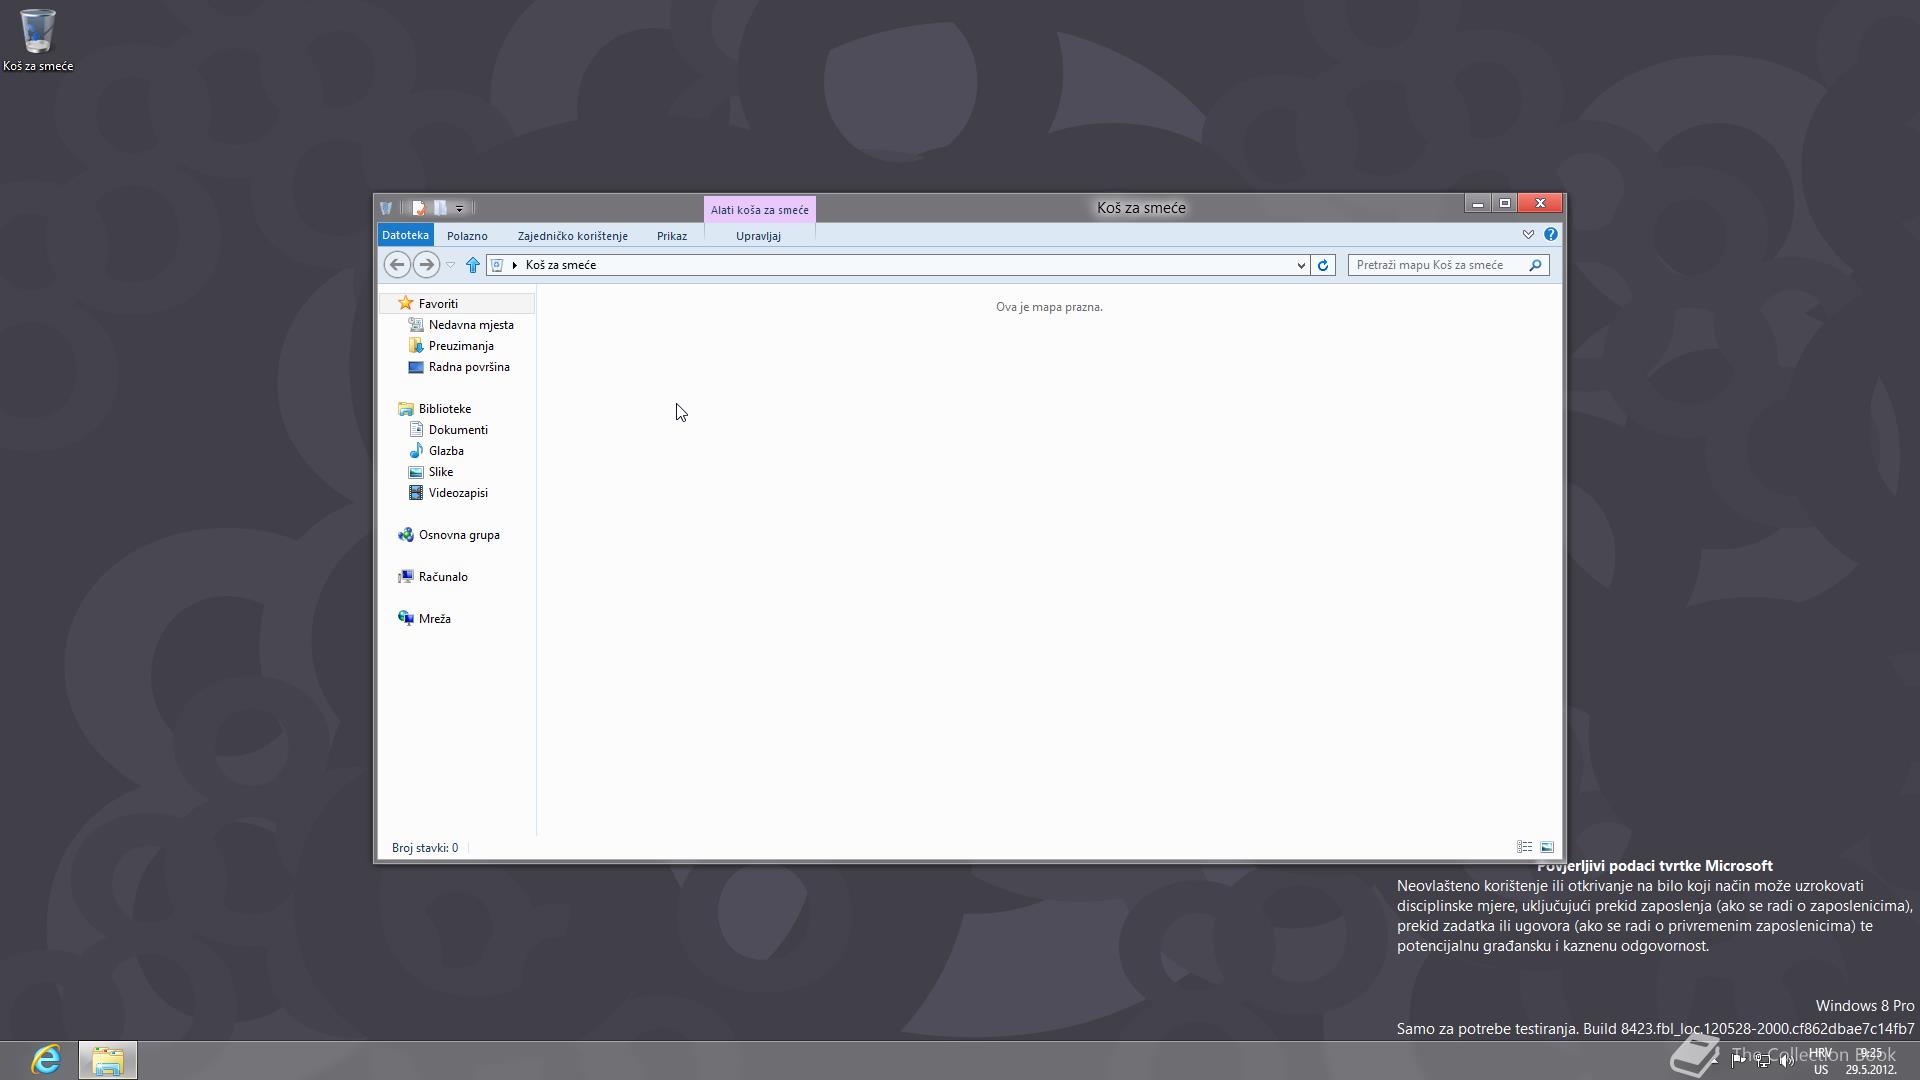Refresh the Koš za smeće folder

(x=1323, y=264)
